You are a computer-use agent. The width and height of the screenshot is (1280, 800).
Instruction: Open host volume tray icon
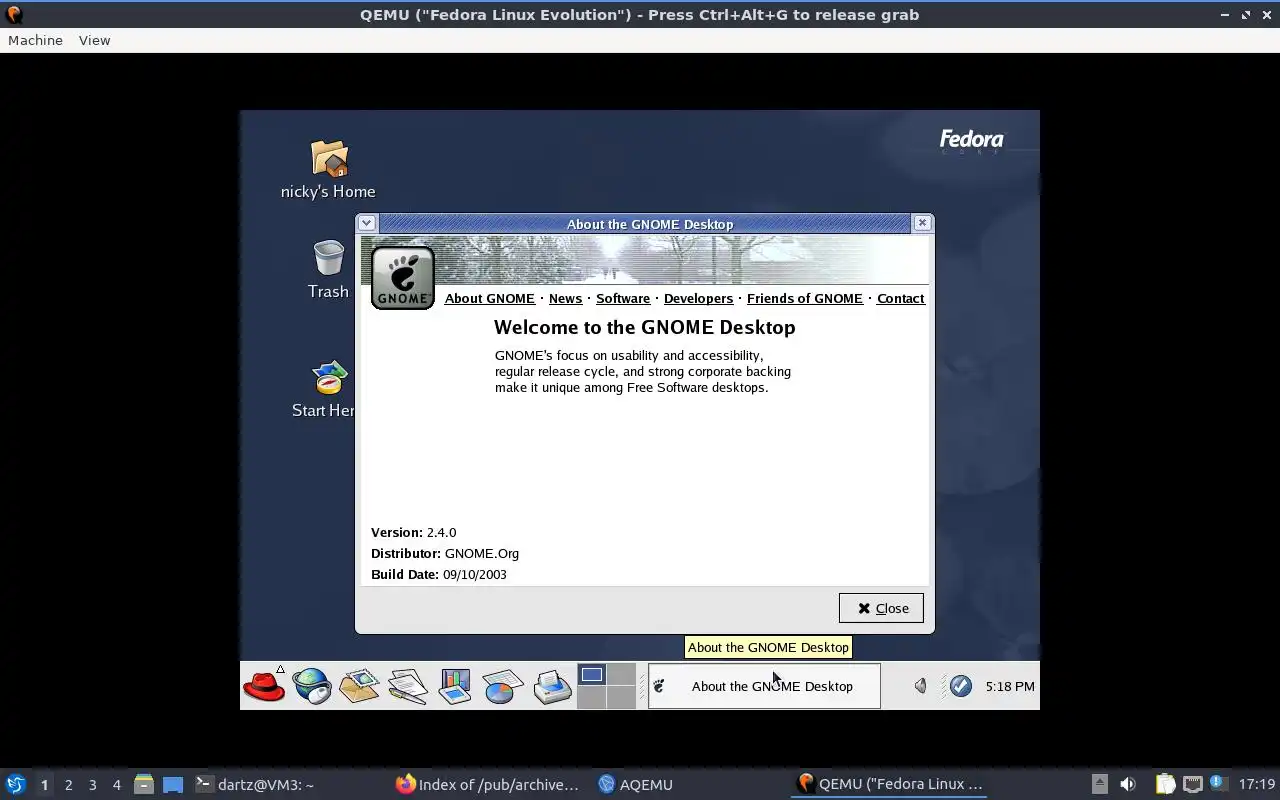pyautogui.click(x=1128, y=784)
